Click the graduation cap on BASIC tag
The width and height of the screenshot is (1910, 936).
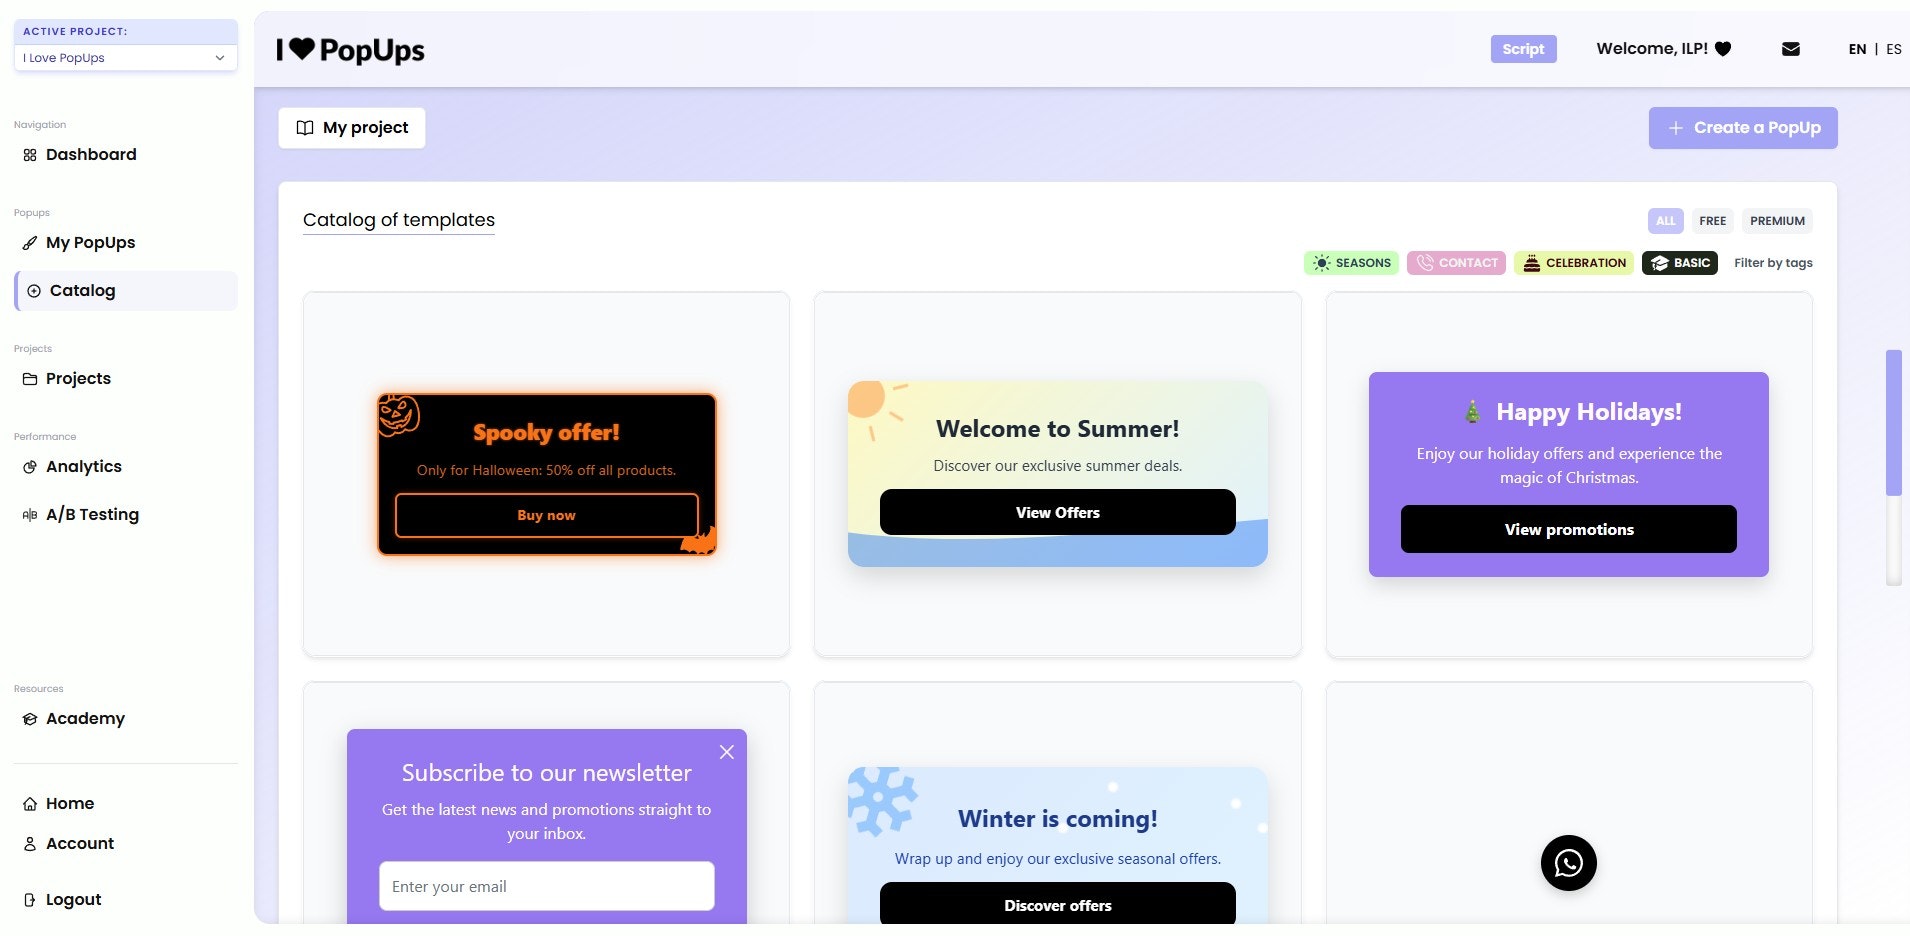(x=1659, y=263)
